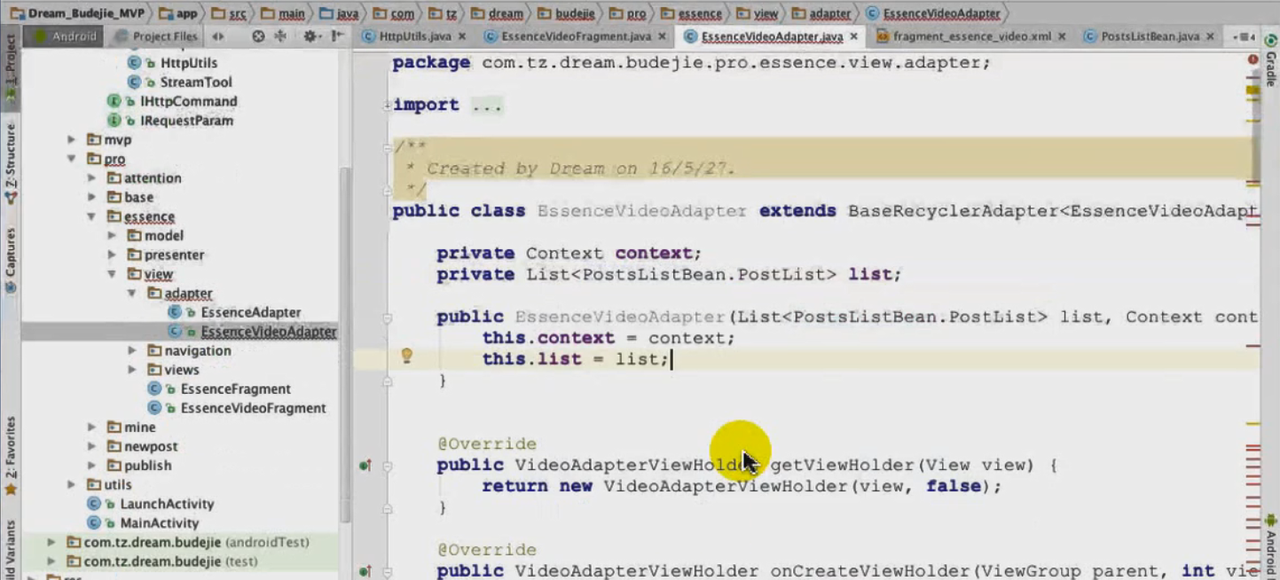Close the PostsListBean.java tab
Viewport: 1280px width, 580px height.
(1210, 37)
